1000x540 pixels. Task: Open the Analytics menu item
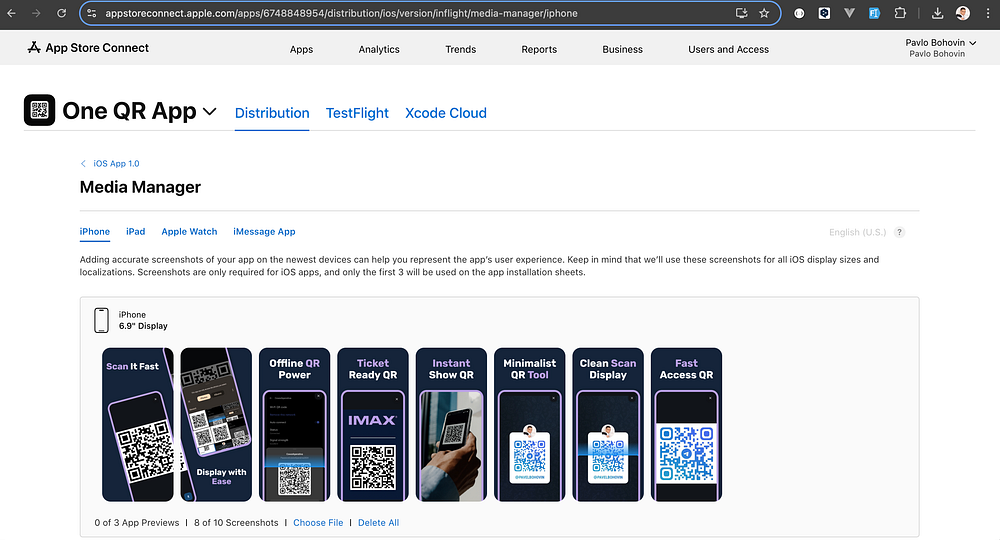click(379, 49)
